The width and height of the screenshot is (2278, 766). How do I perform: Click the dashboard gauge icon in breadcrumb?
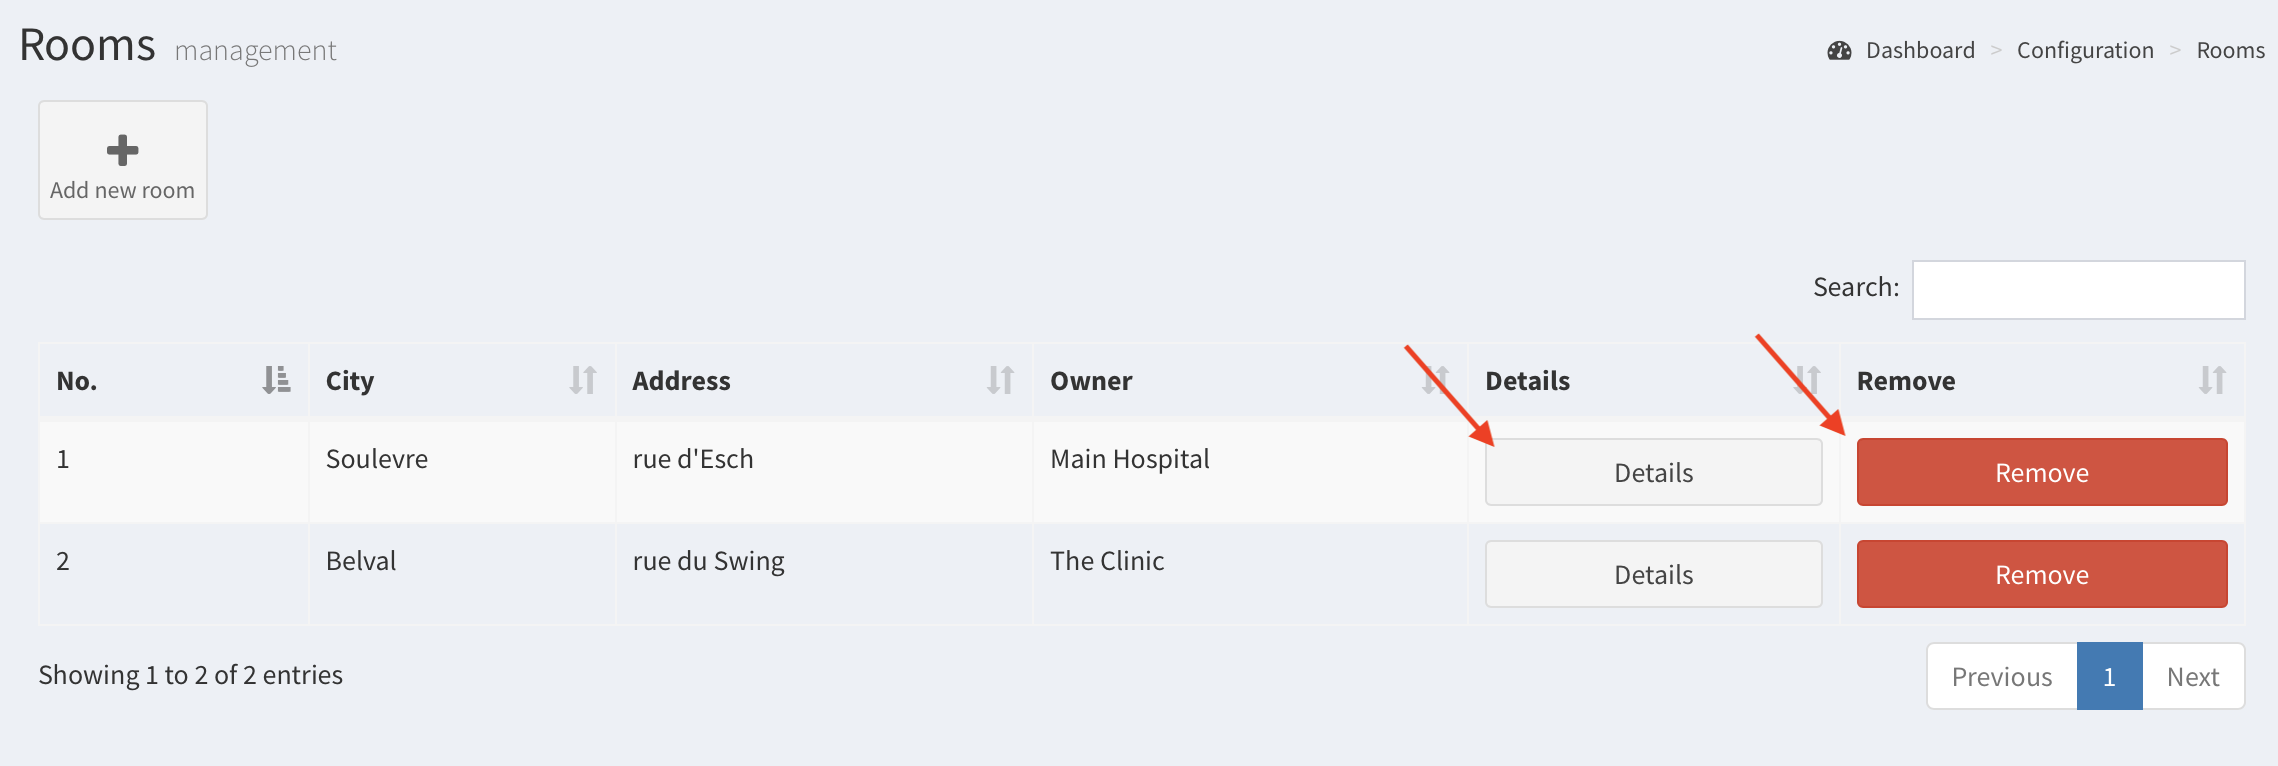(x=1839, y=51)
